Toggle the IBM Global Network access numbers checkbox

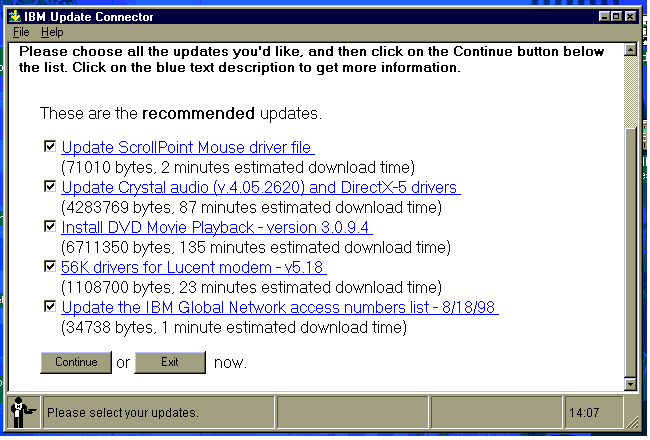pyautogui.click(x=50, y=307)
